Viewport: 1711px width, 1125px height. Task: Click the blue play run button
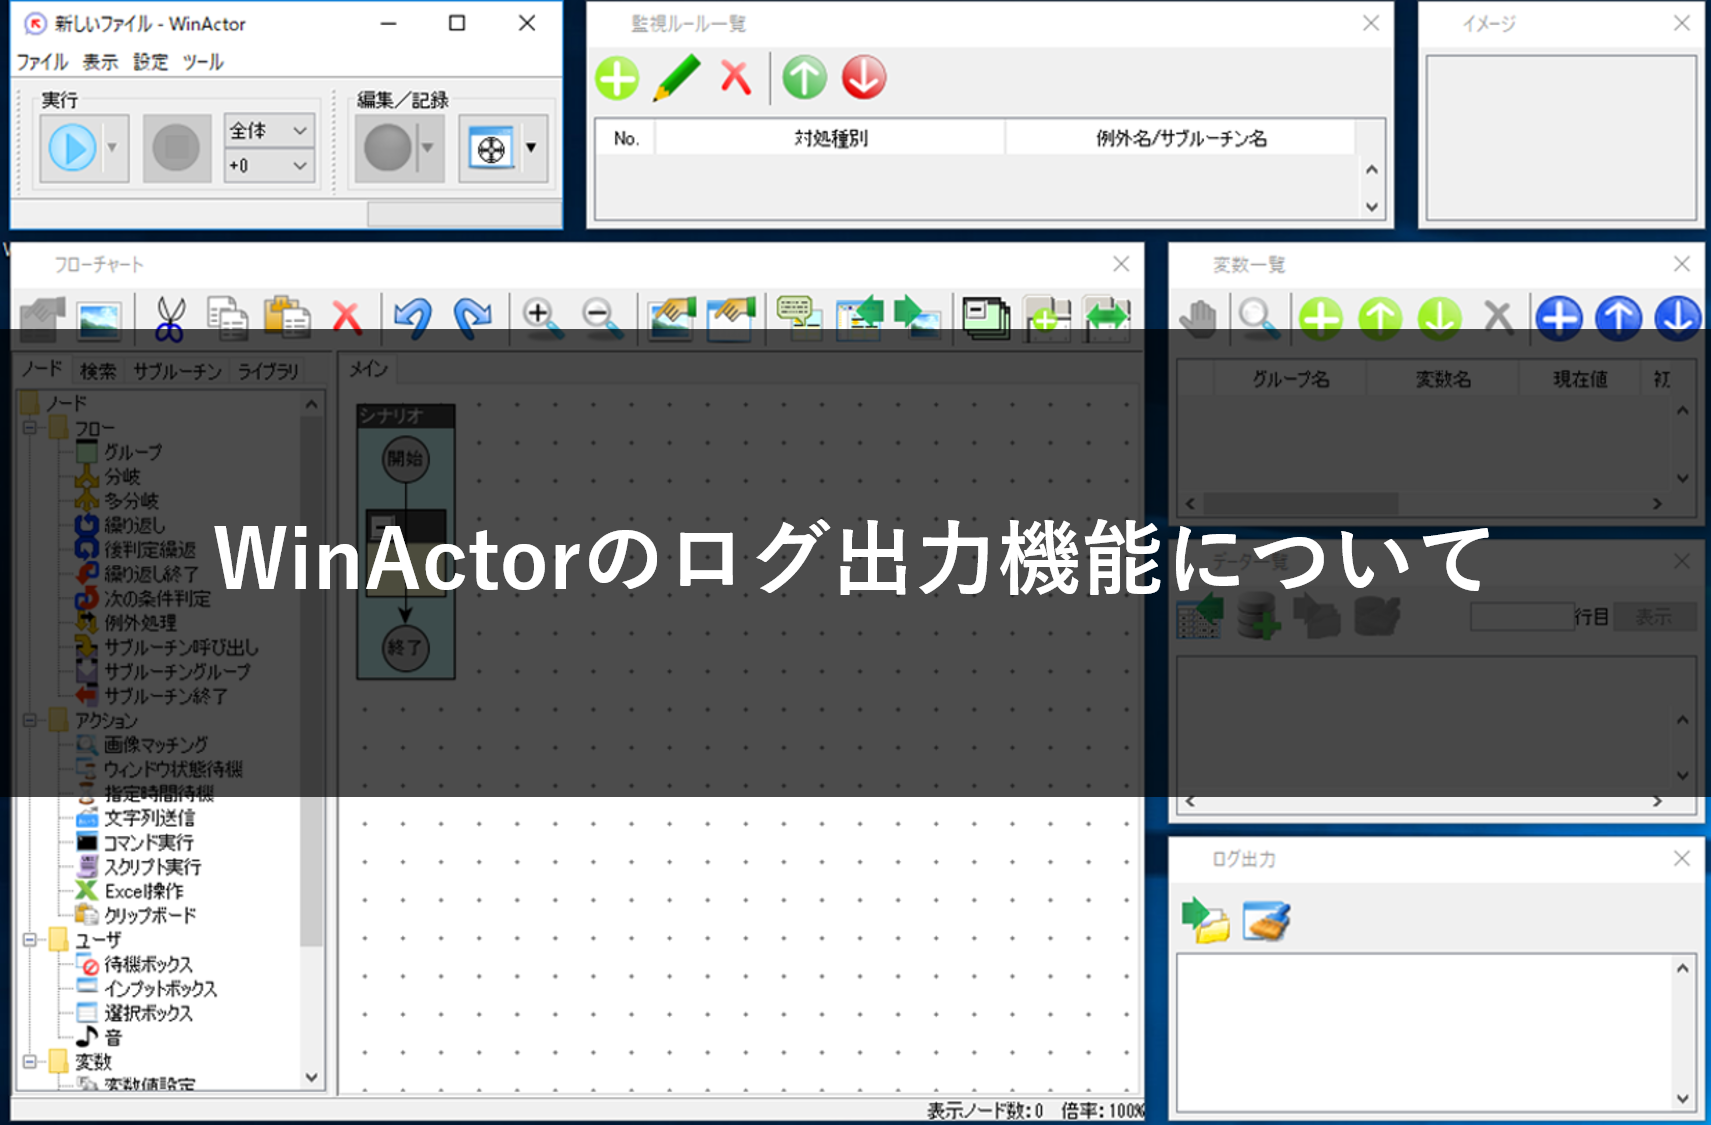point(73,148)
